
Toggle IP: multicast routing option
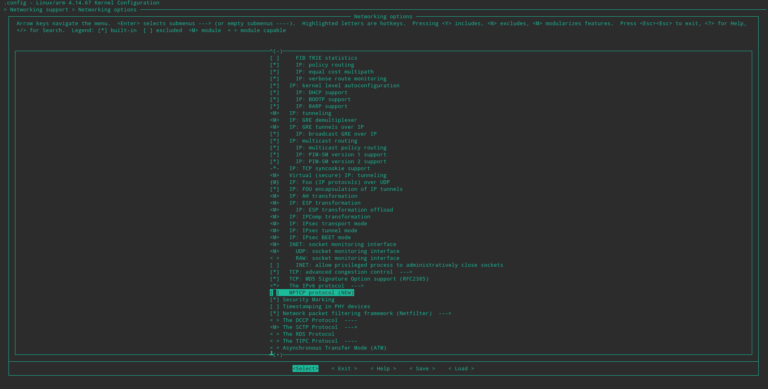313,141
